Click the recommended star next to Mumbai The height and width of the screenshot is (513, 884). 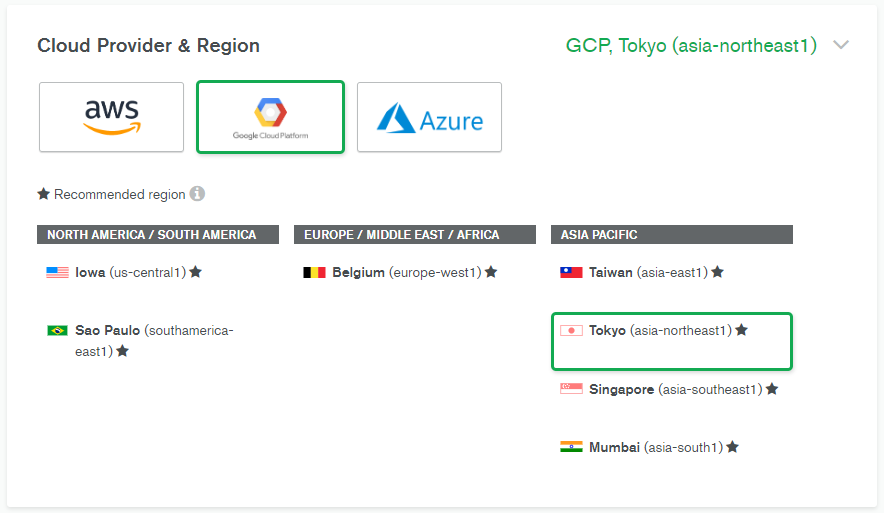pos(732,446)
